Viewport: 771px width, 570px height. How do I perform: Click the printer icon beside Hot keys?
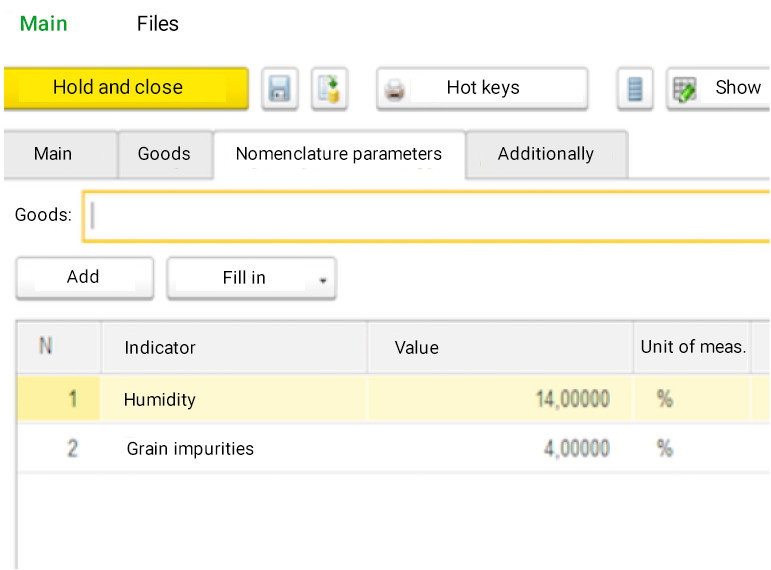(x=394, y=90)
